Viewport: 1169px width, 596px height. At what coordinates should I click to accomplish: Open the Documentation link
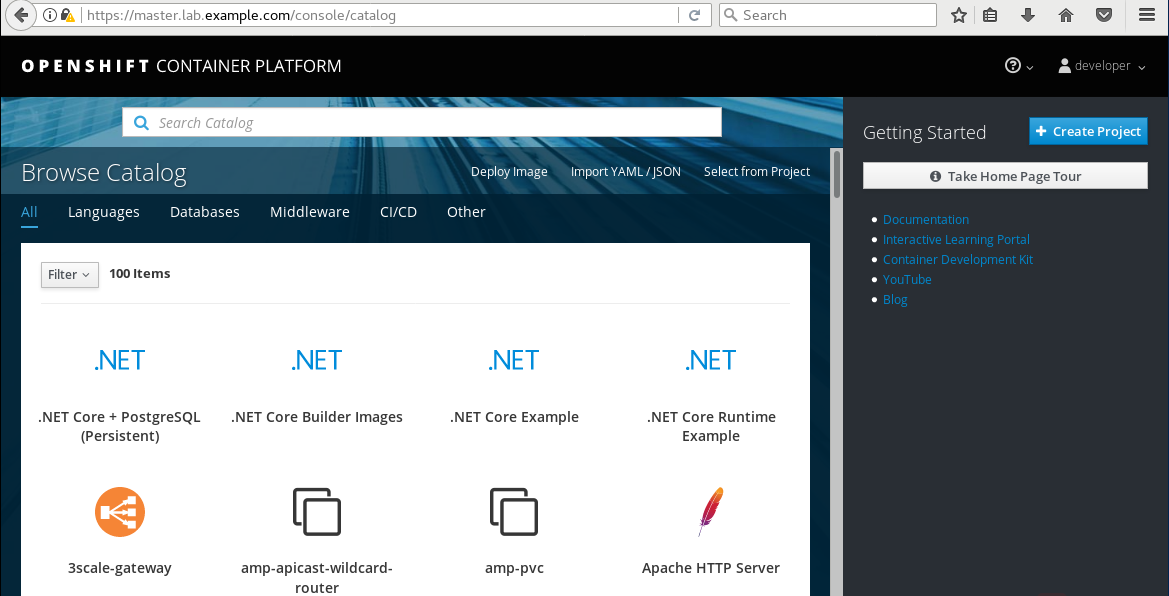click(926, 219)
